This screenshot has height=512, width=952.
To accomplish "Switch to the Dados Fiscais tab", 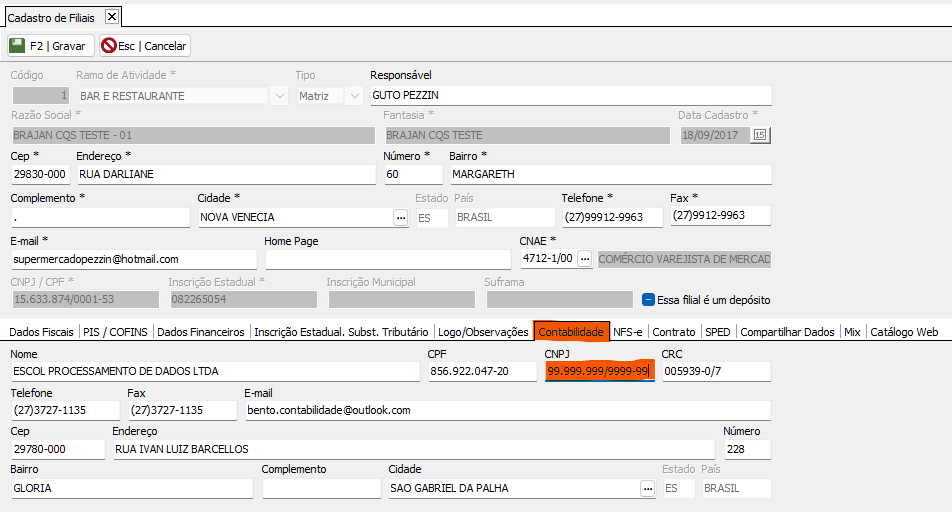I will point(41,332).
